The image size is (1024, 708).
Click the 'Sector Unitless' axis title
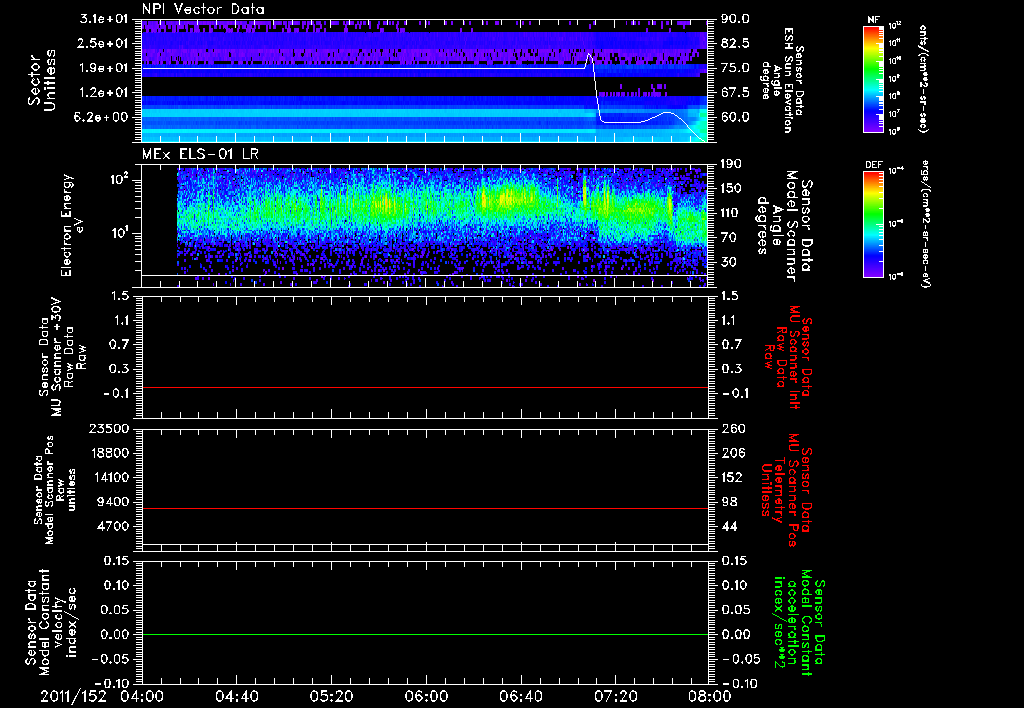click(41, 80)
